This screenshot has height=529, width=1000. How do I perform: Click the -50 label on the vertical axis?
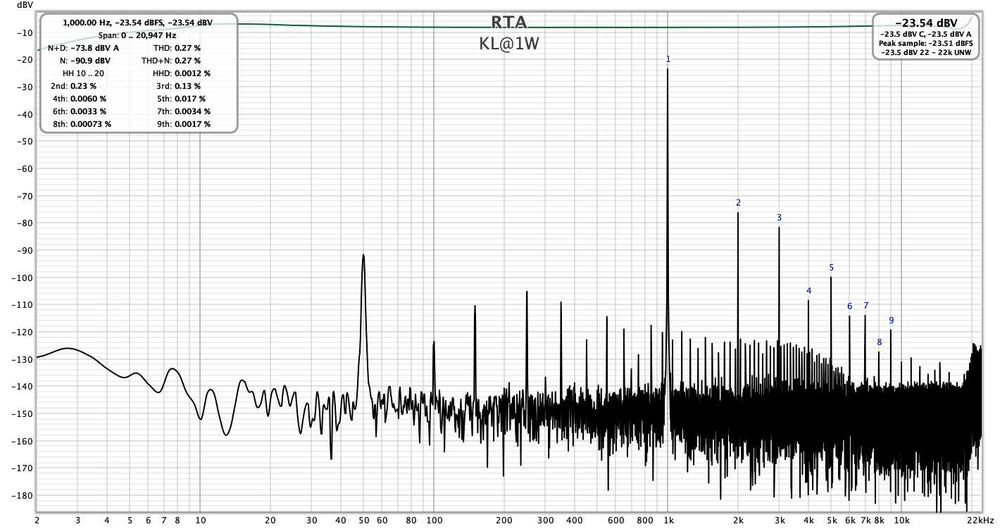click(24, 142)
